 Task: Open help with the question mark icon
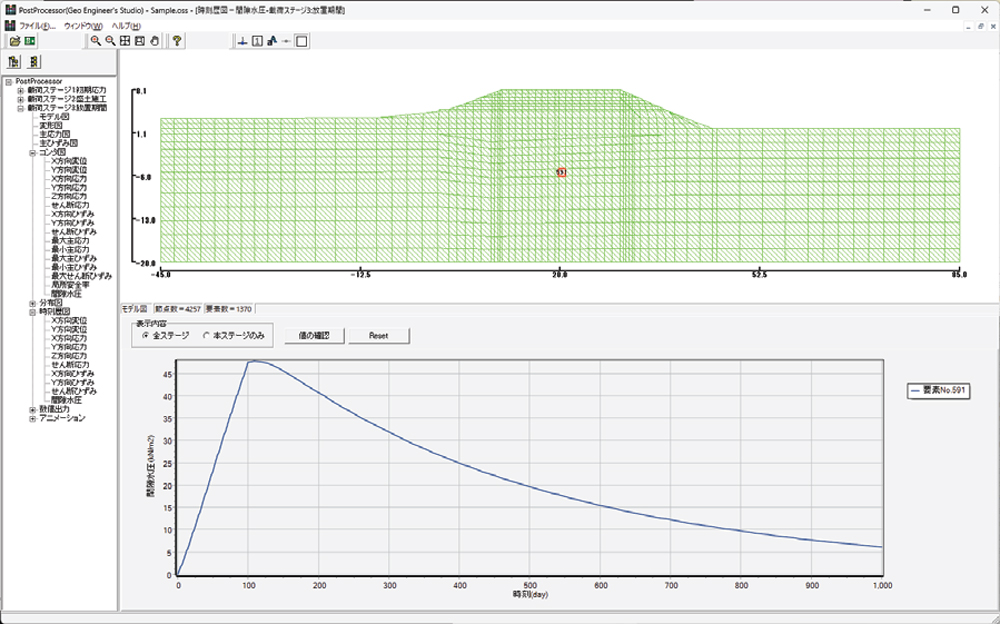pos(177,41)
